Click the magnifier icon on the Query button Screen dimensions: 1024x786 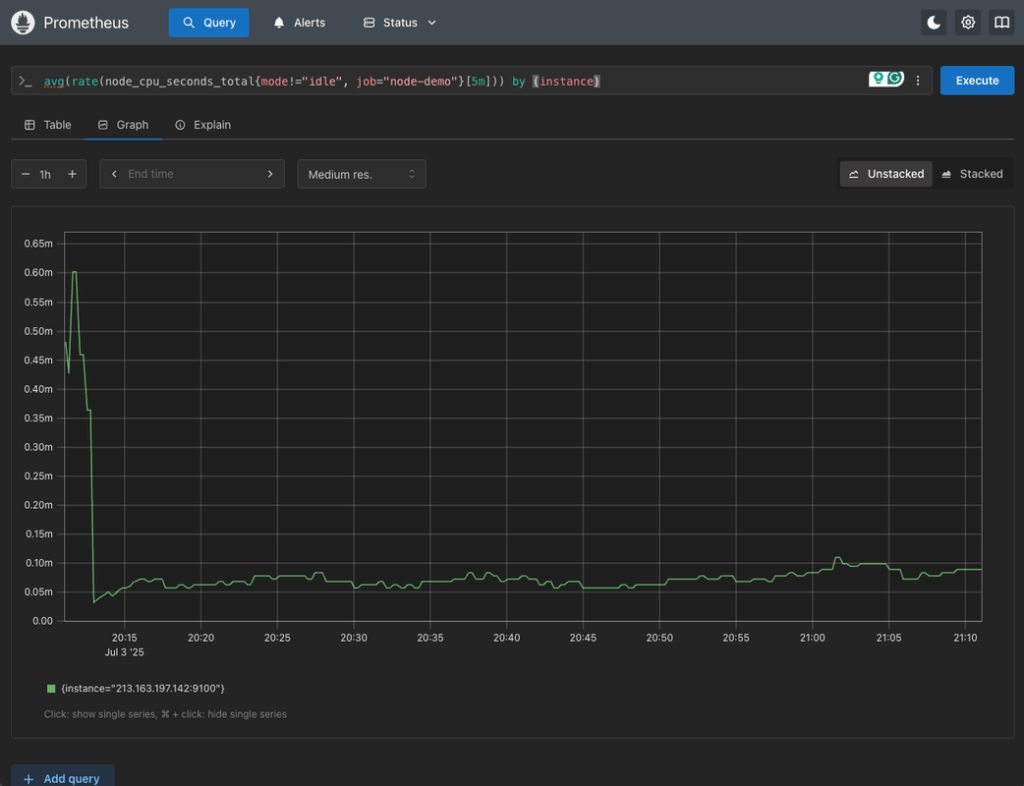coord(189,22)
